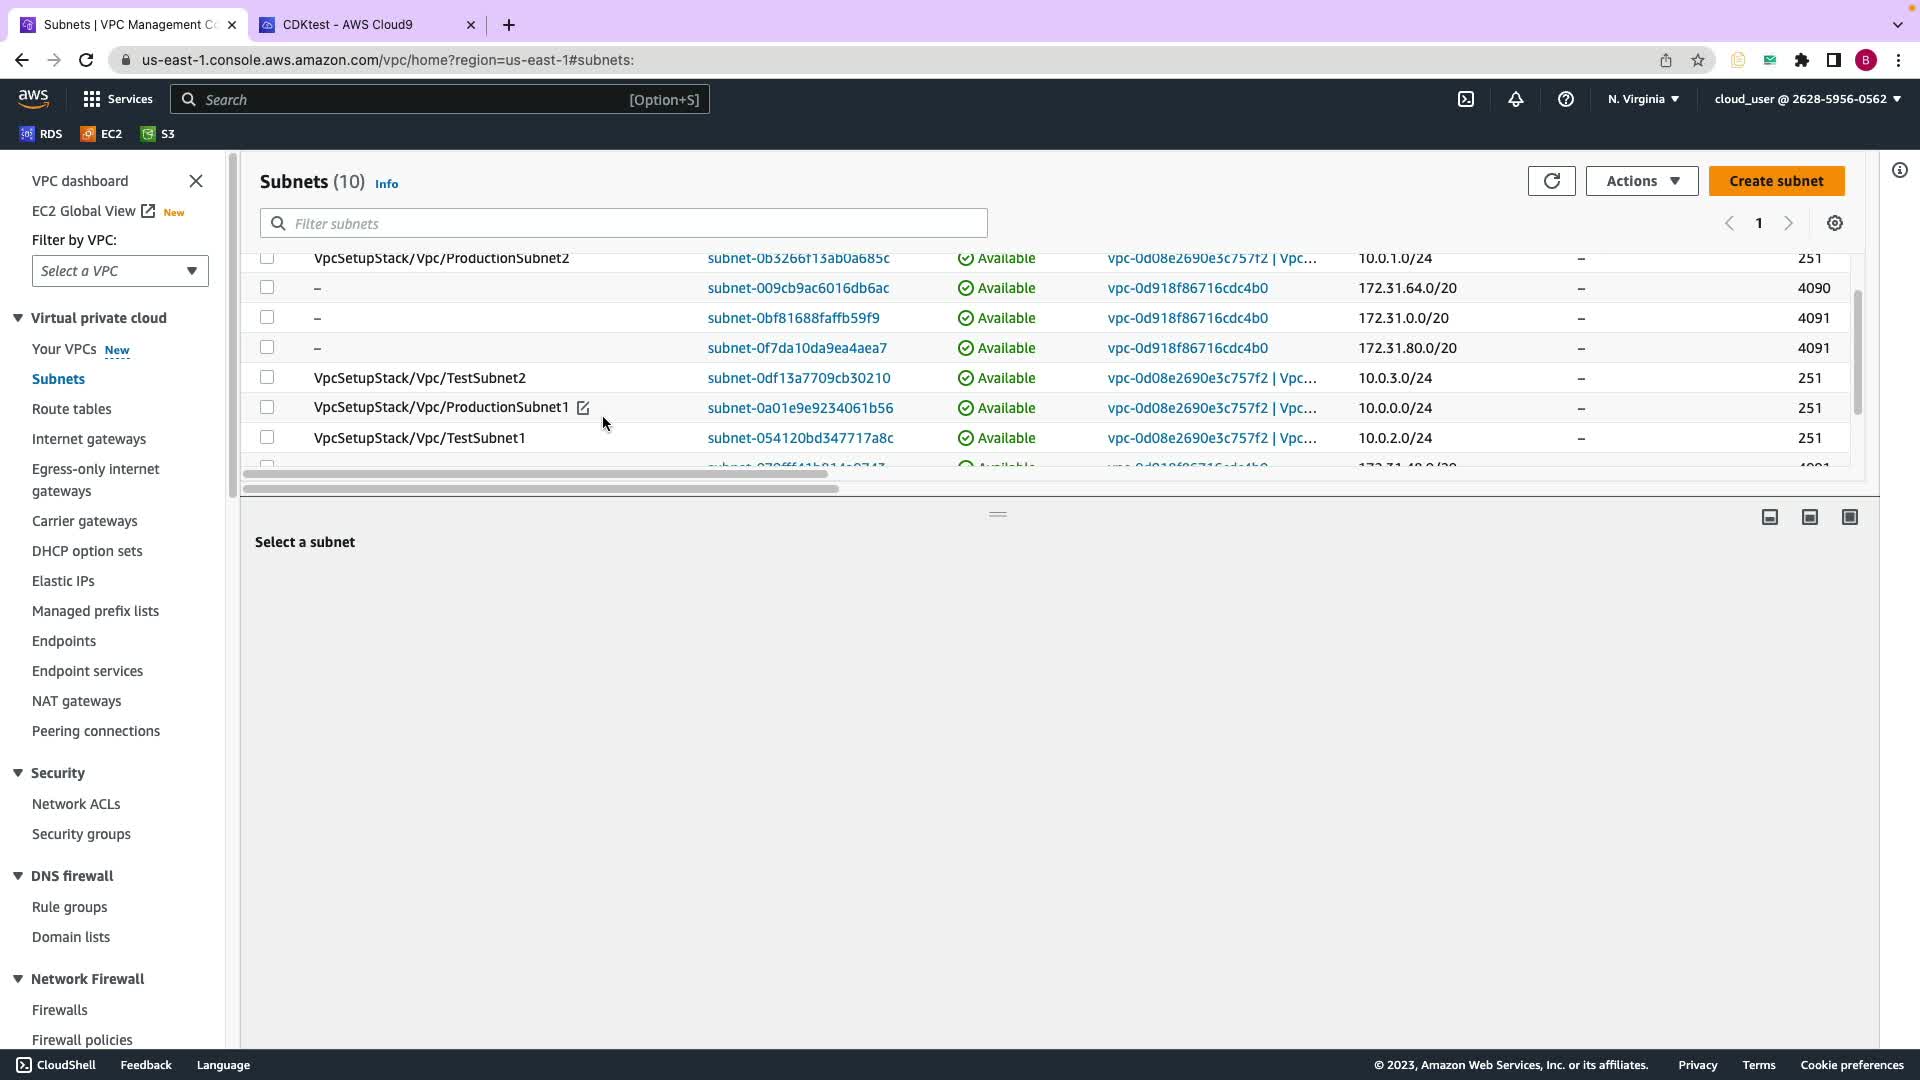Edit the ProductionSubnet1 name tag (pencil icon)
1920x1080 pixels.
583,408
